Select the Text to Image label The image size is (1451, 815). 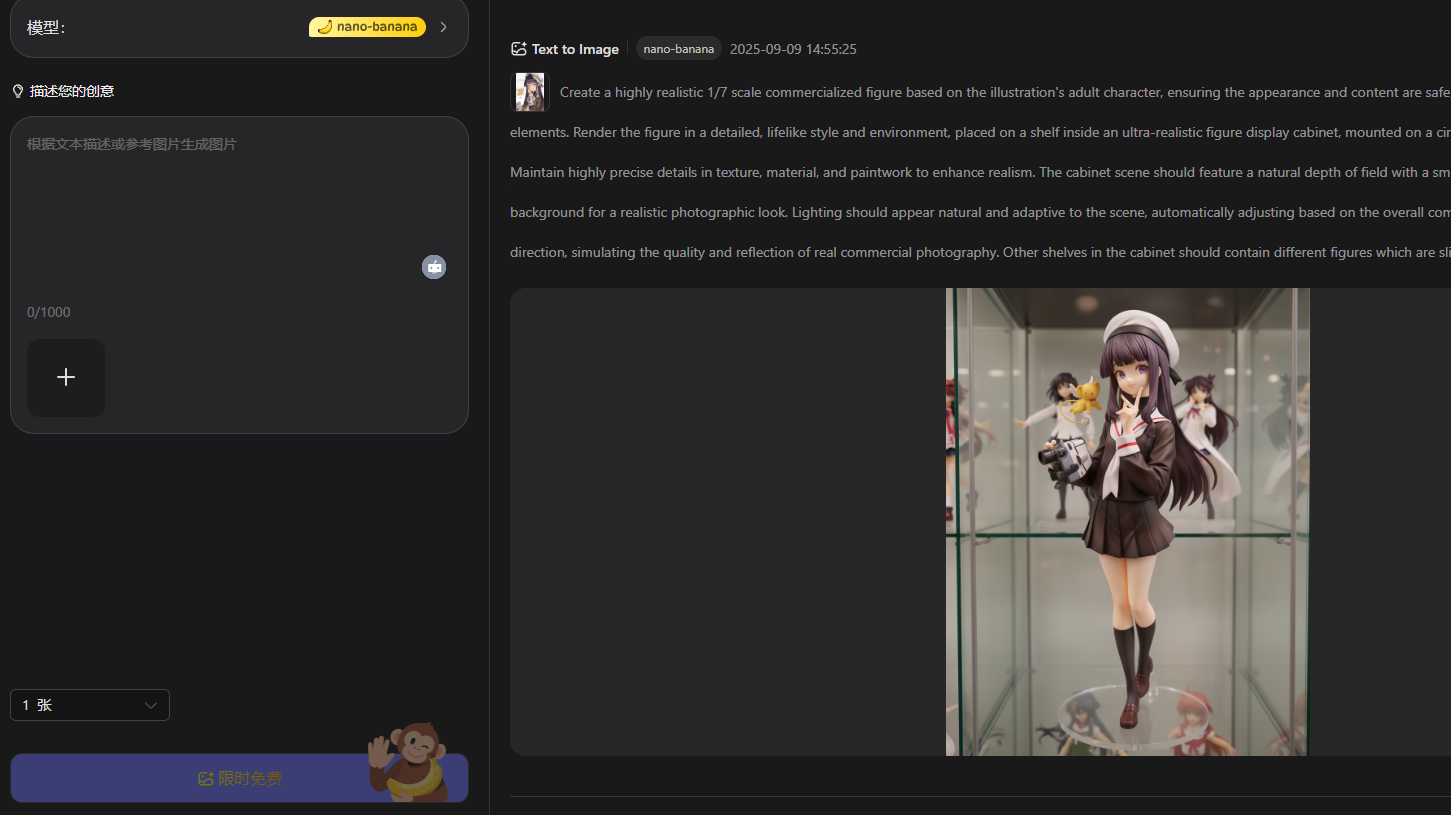(x=575, y=49)
